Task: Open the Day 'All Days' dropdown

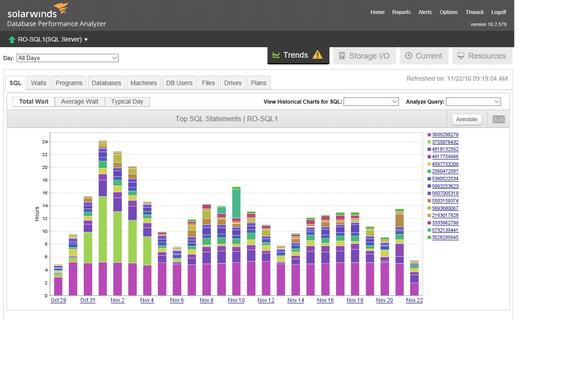Action: [x=68, y=58]
